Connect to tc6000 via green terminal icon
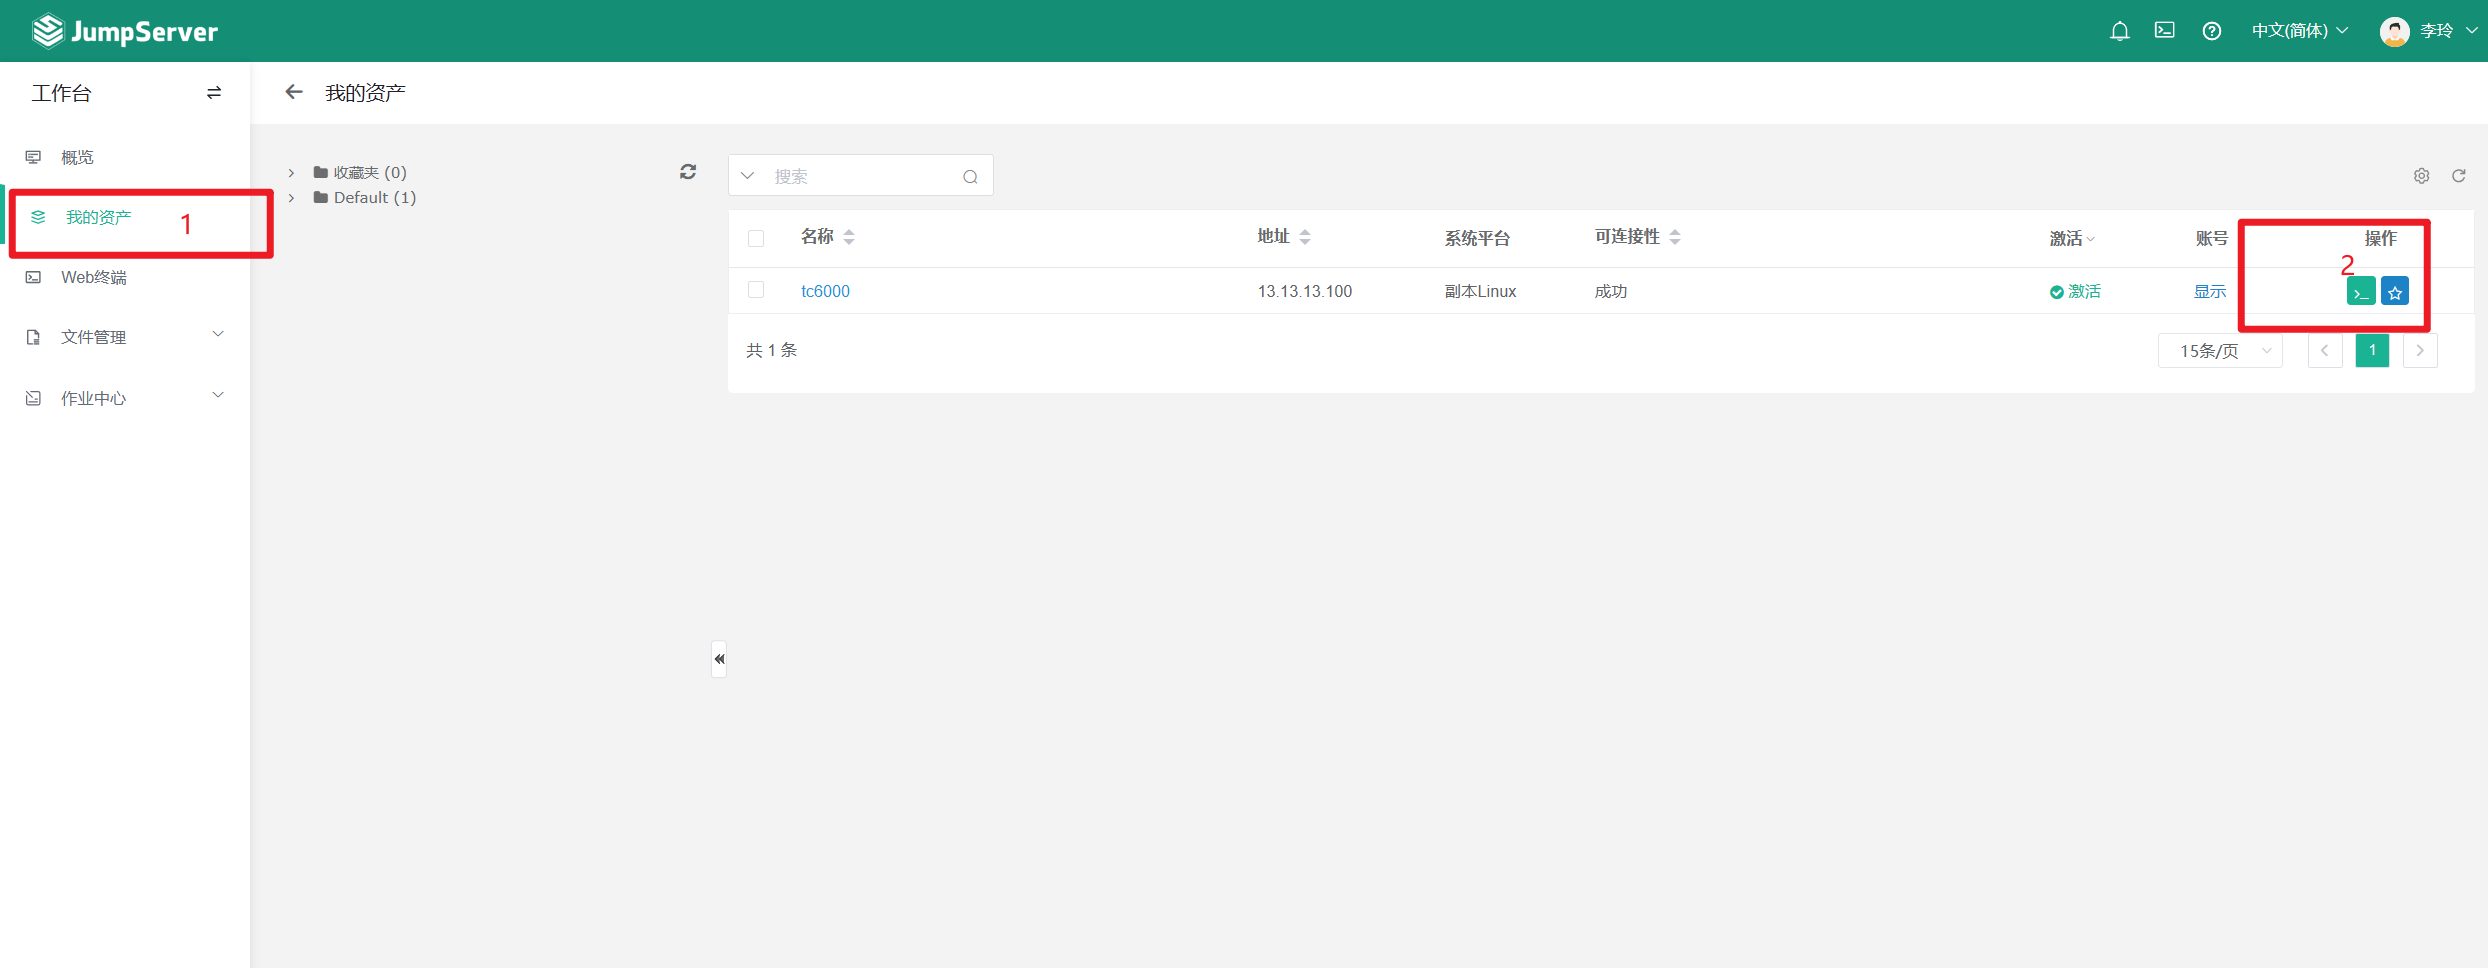Viewport: 2488px width, 968px height. (2361, 292)
